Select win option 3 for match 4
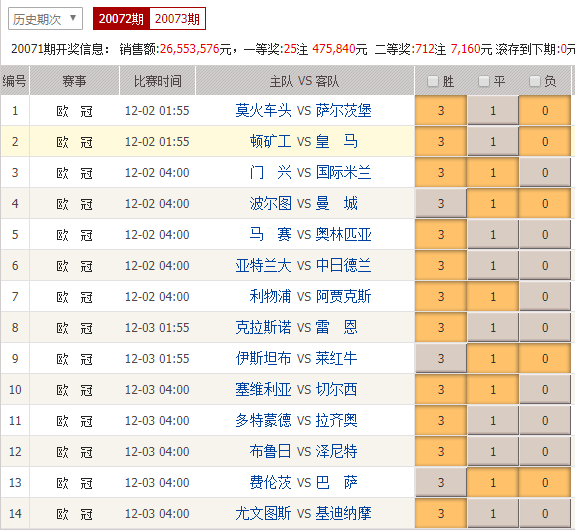The image size is (575, 530). click(x=441, y=204)
